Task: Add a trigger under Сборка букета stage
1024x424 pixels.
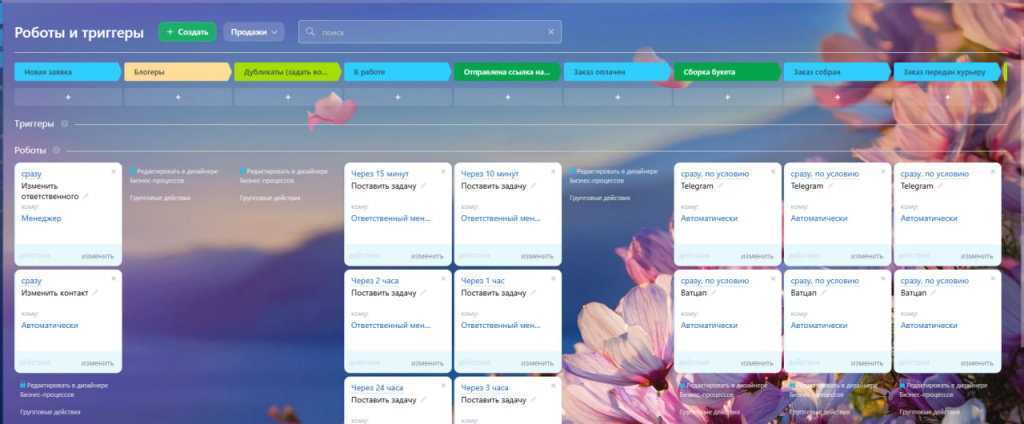Action: pyautogui.click(x=728, y=97)
